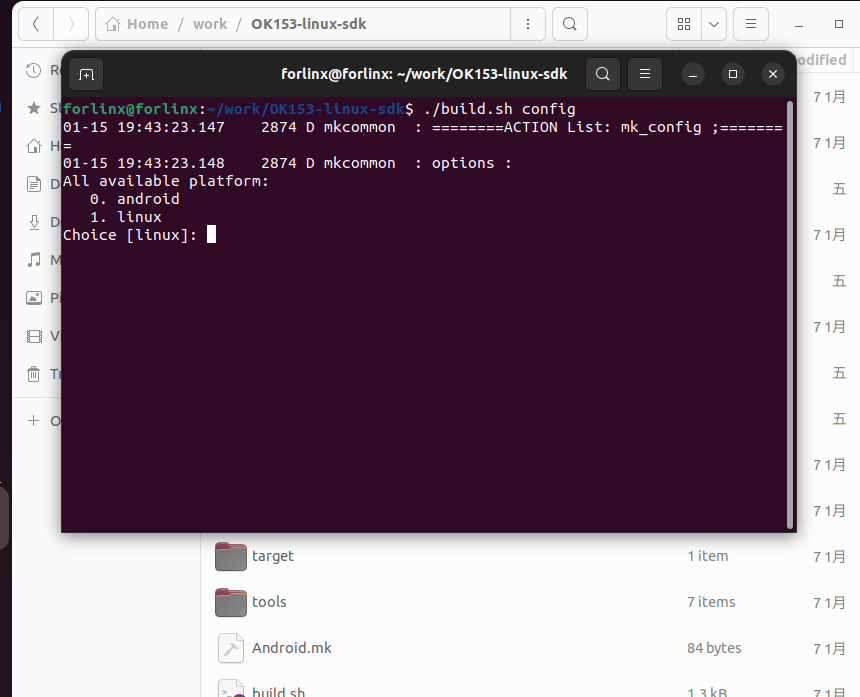Image resolution: width=860 pixels, height=697 pixels.
Task: Open the path bar three-dot menu
Action: click(x=528, y=24)
